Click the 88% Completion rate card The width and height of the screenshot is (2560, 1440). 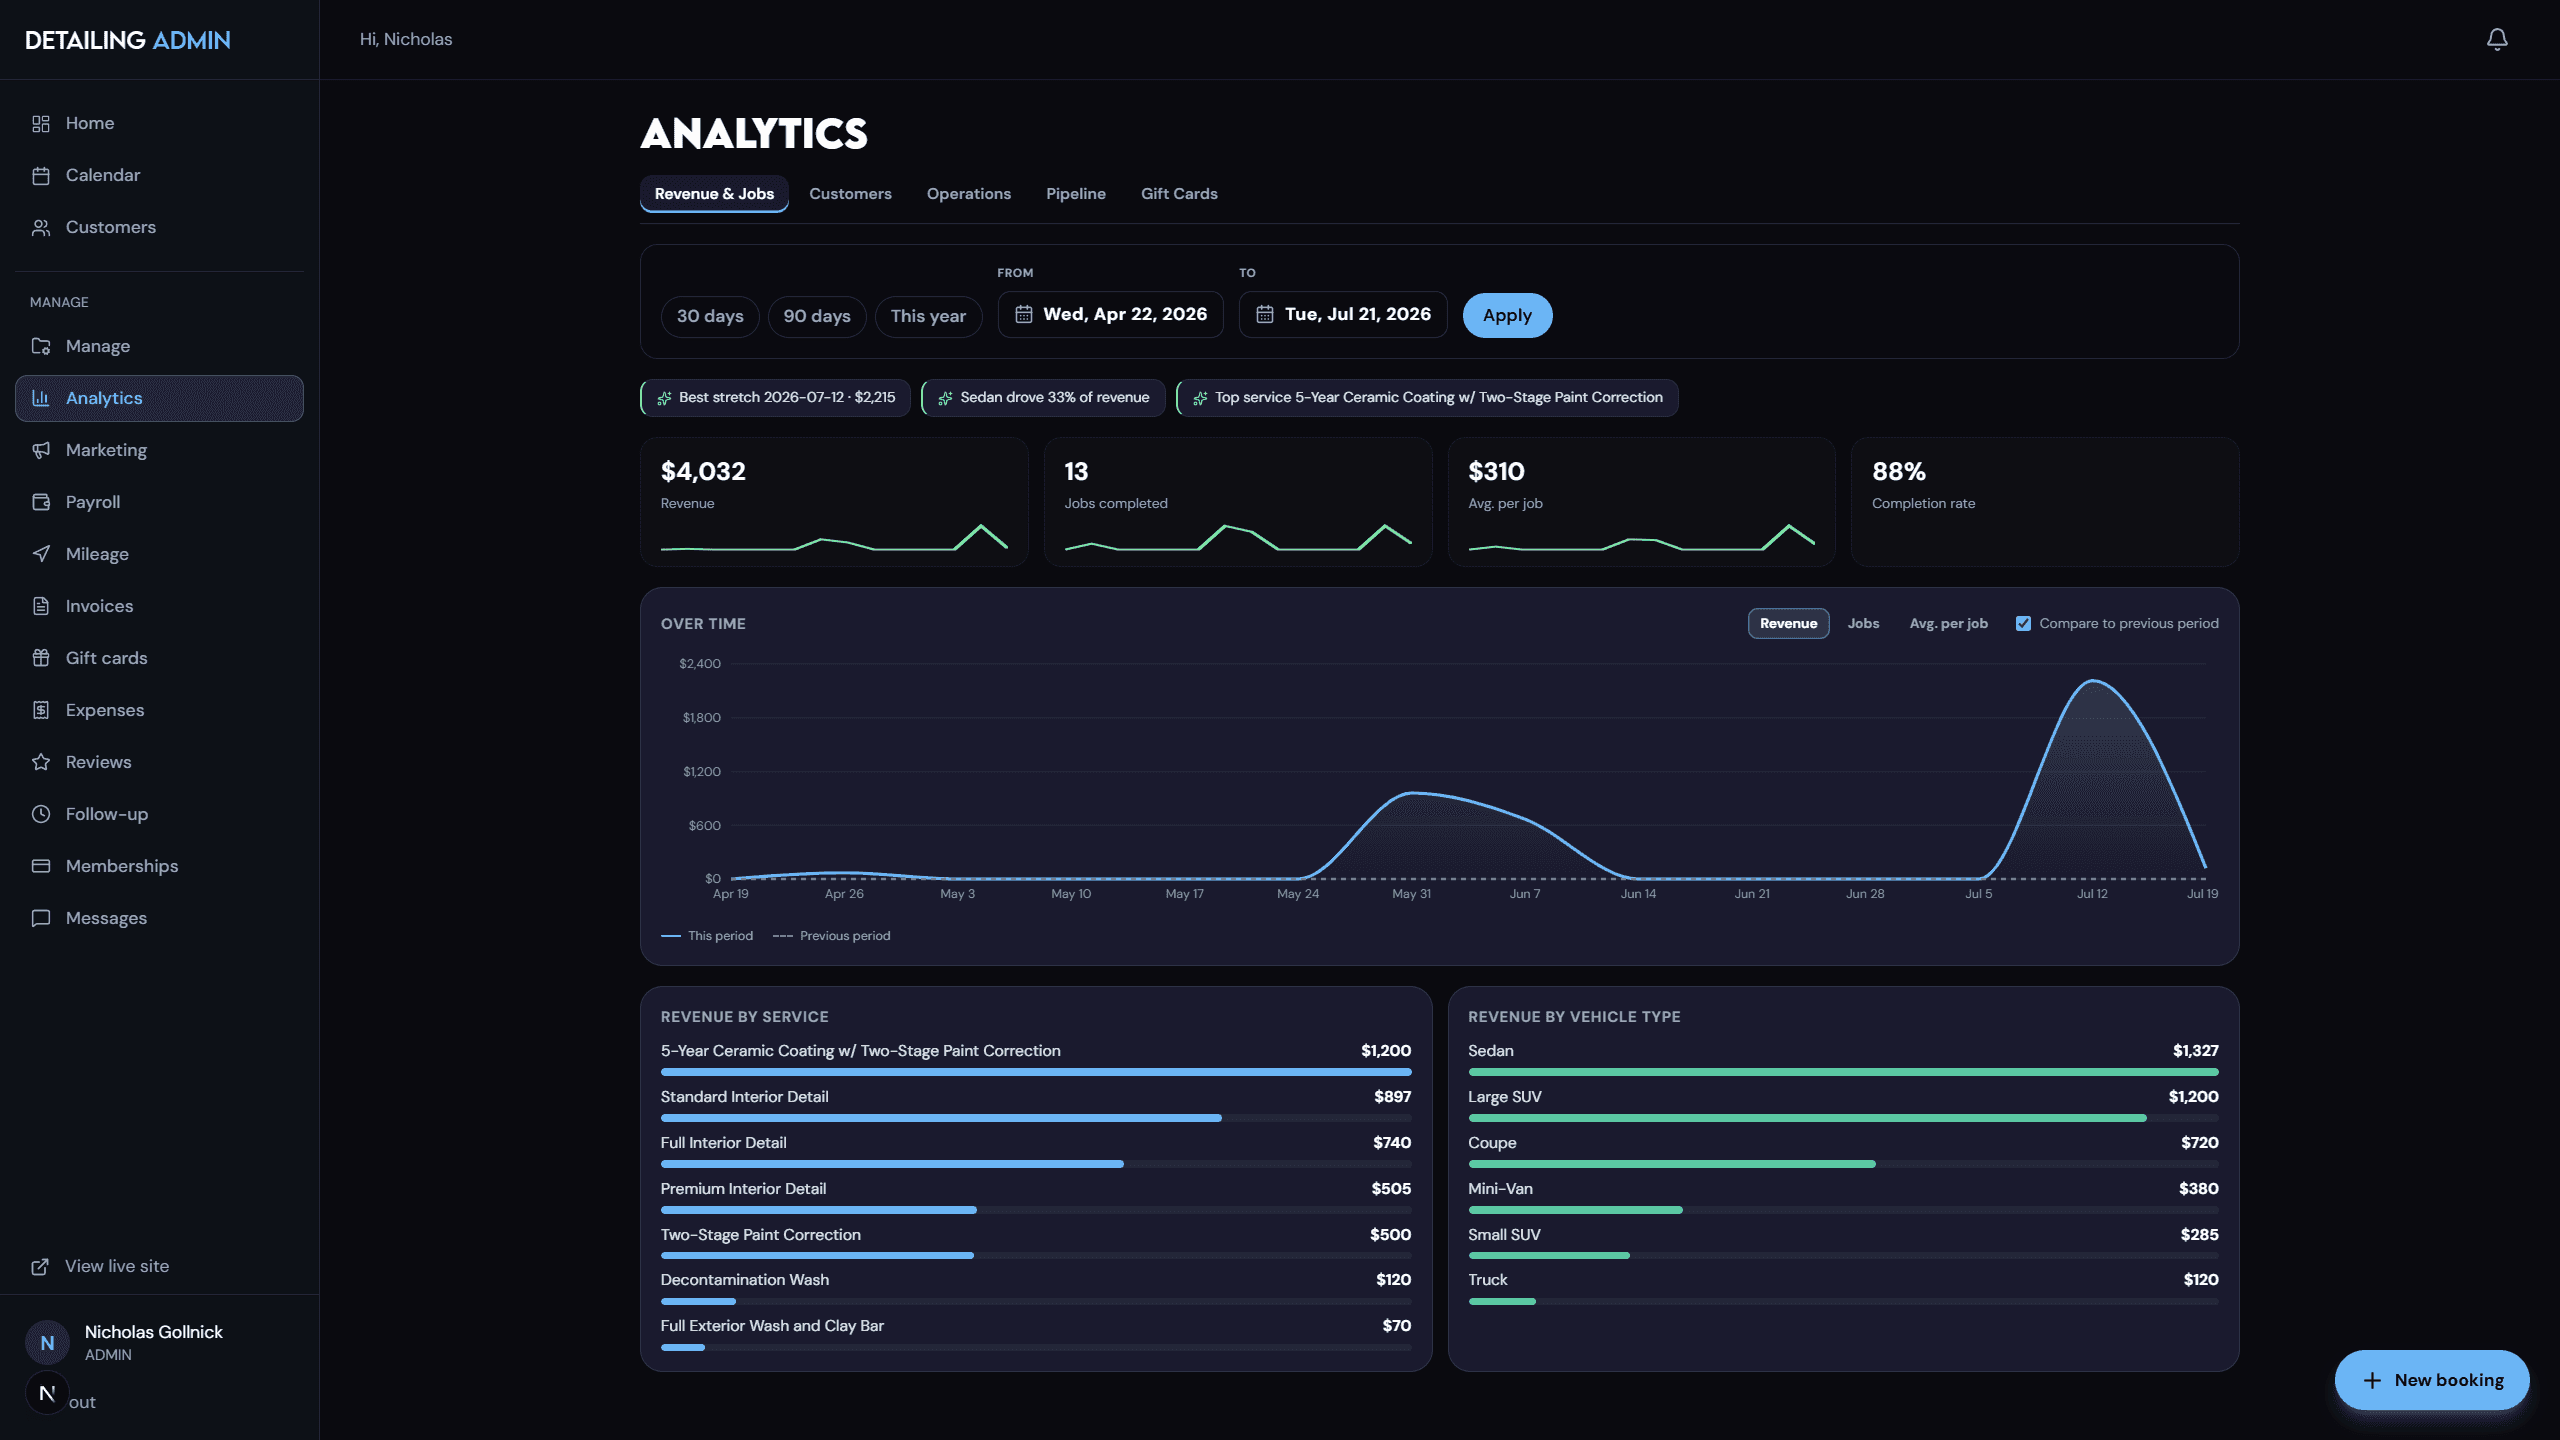pos(2045,502)
